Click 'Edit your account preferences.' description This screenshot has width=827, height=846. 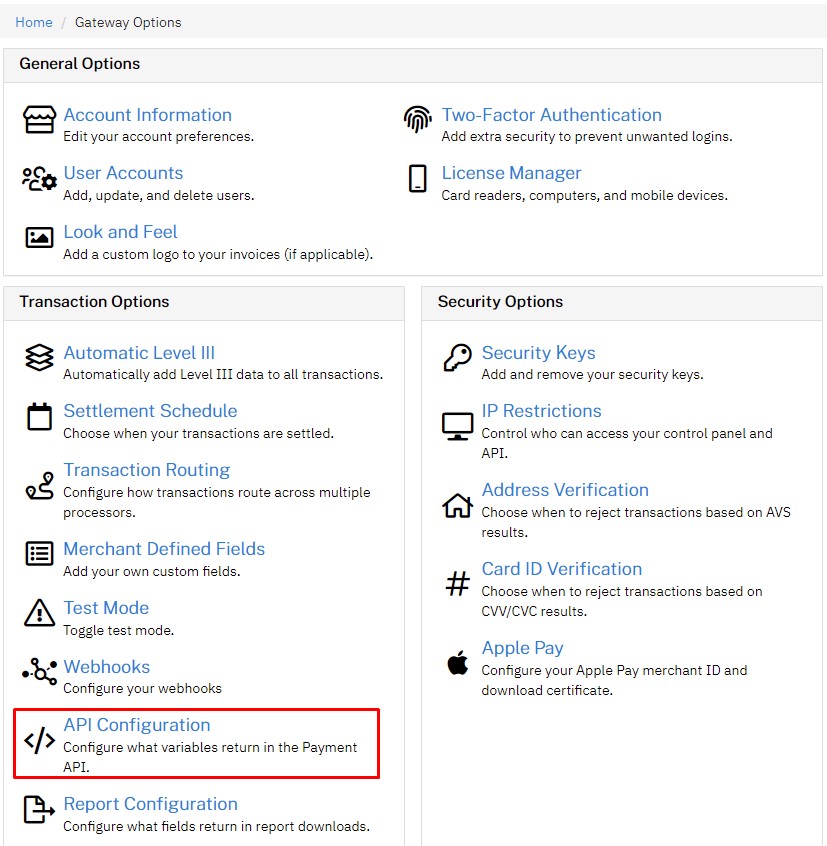(x=159, y=137)
